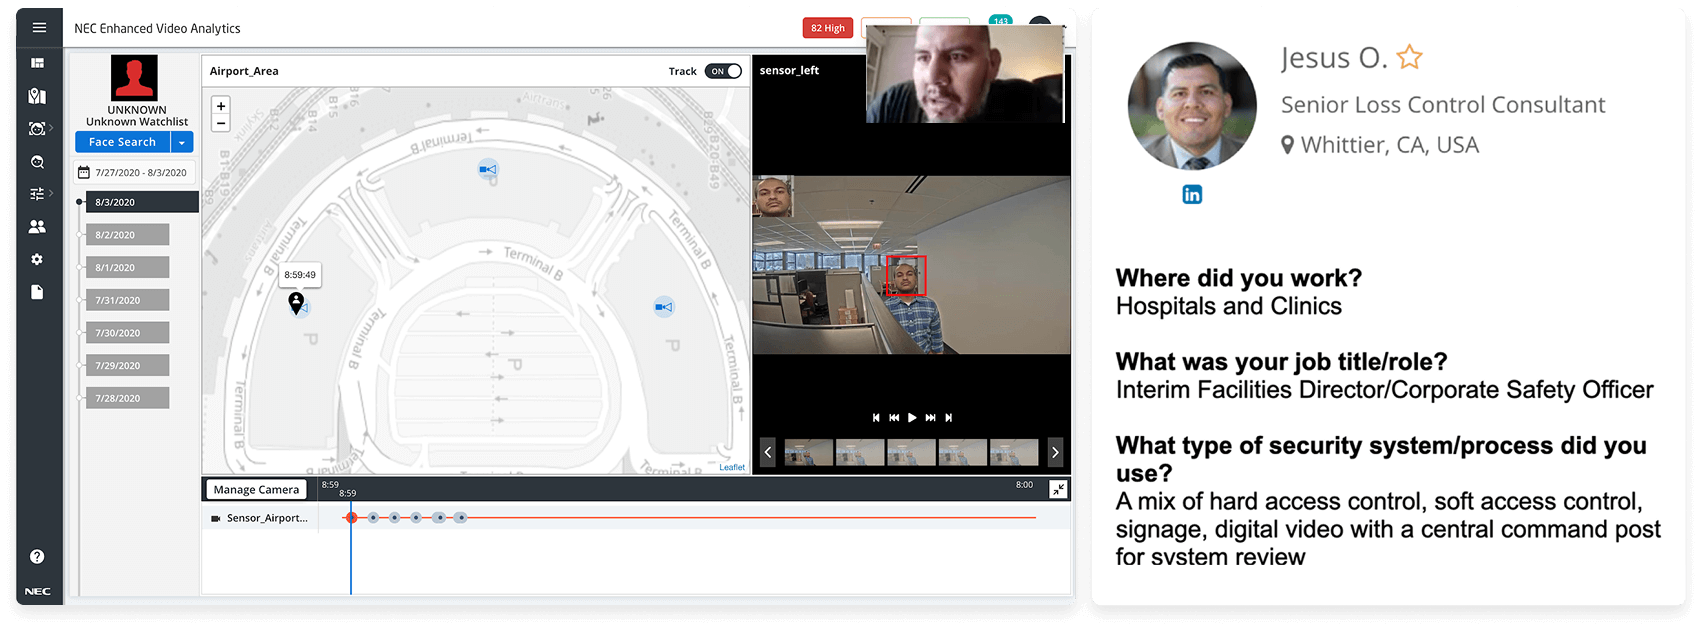Click the sixth timeline event dot

[x=460, y=517]
